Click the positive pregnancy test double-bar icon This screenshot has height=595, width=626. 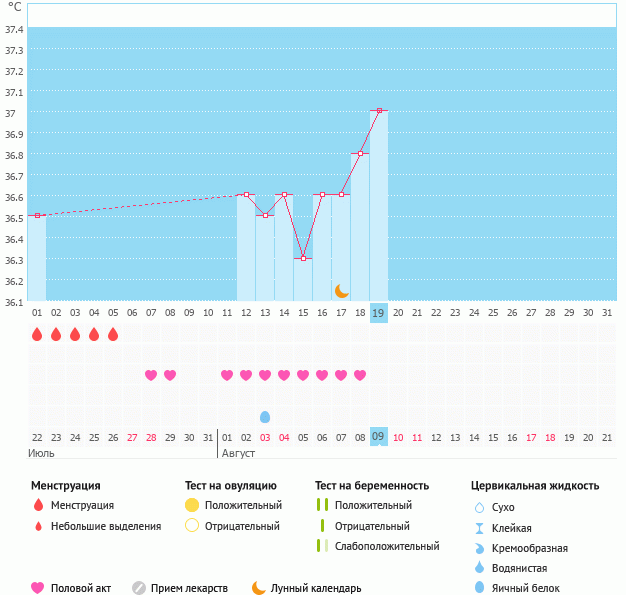coord(321,505)
